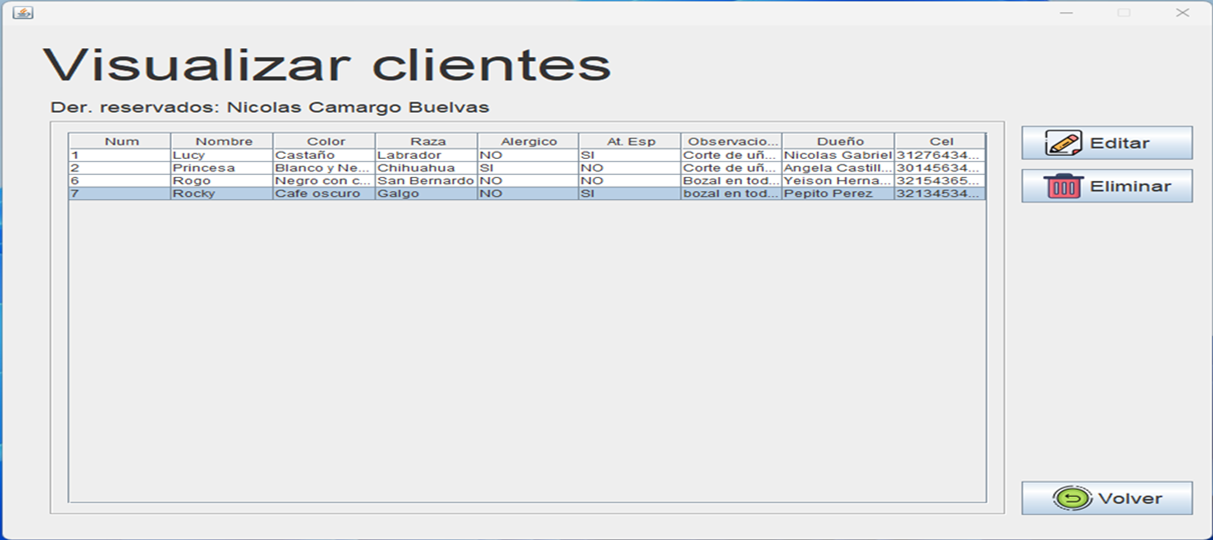Click the Volver button label
This screenshot has width=1213, height=540.
1130,498
